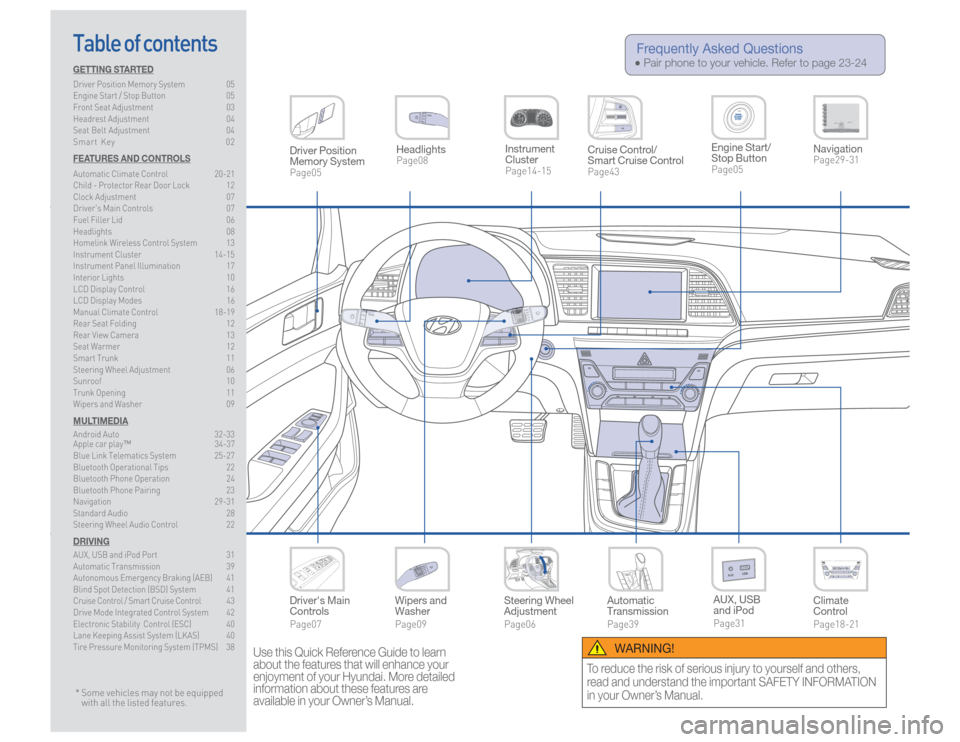Select 'Driver Position Memory System' contents entry
Screen dimensions: 960x742
(154, 84)
